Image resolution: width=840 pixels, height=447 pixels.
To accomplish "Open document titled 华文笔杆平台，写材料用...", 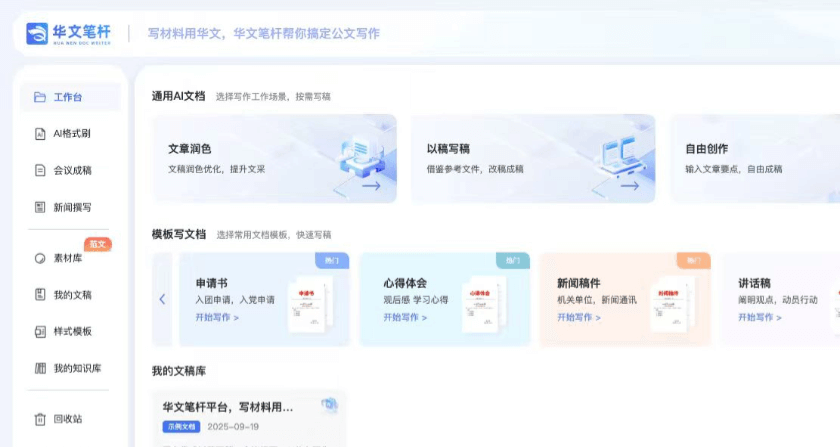I will 228,407.
